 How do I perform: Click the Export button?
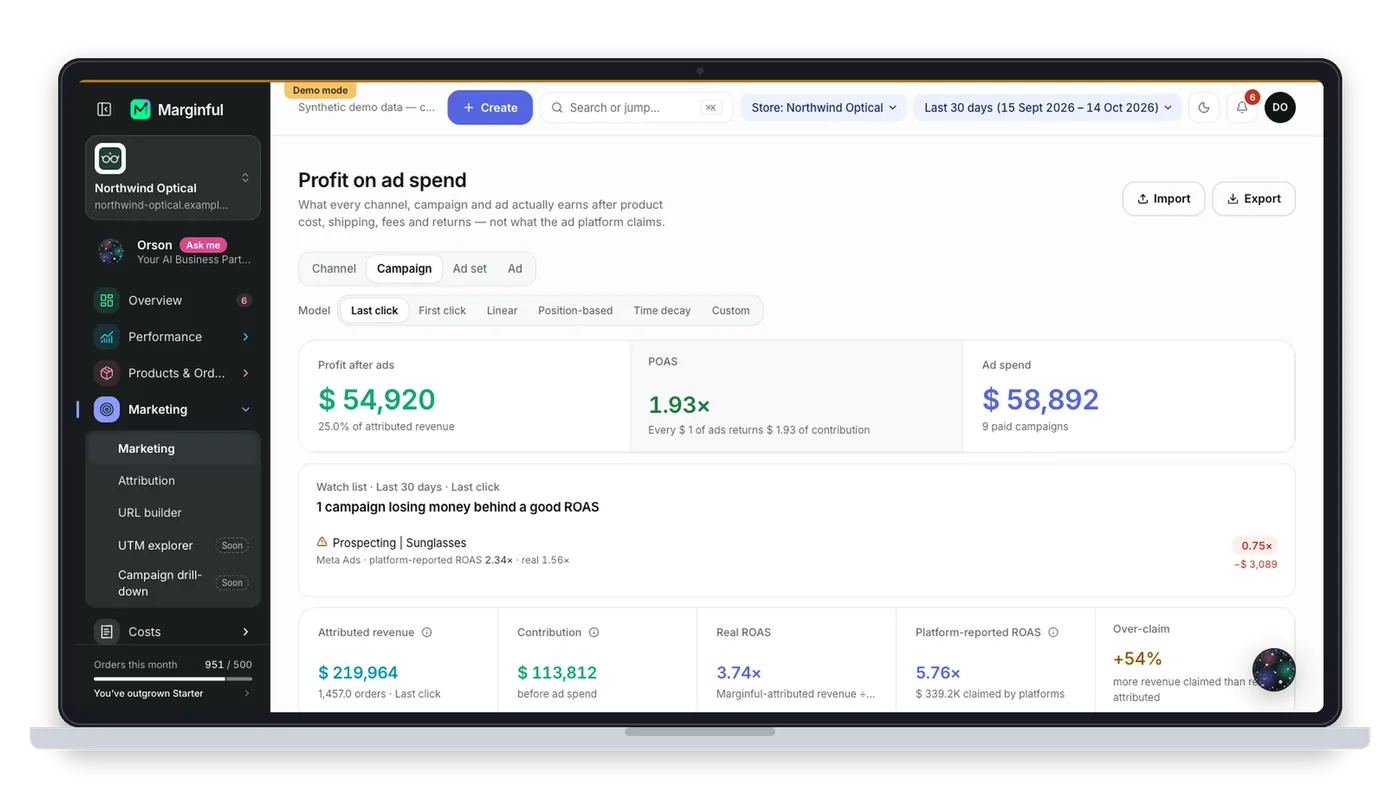pos(1254,199)
